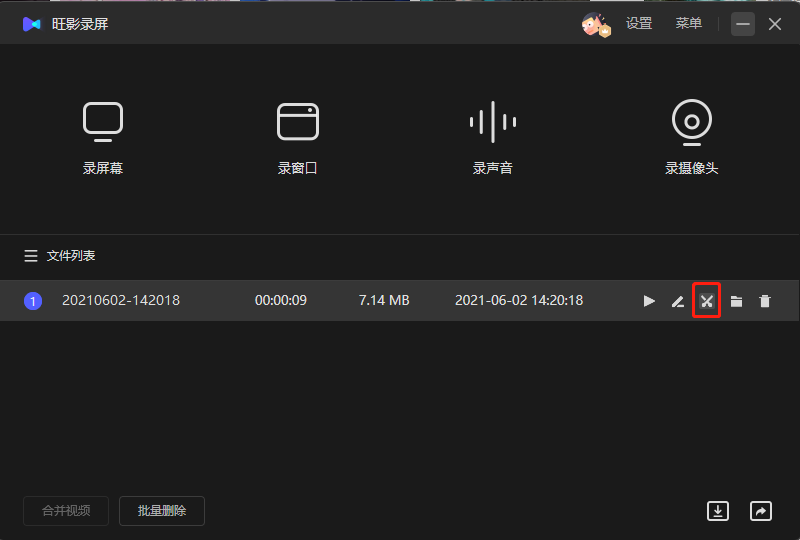The height and width of the screenshot is (540, 800).
Task: Play the 20210602-142018 recording
Action: pyautogui.click(x=649, y=301)
